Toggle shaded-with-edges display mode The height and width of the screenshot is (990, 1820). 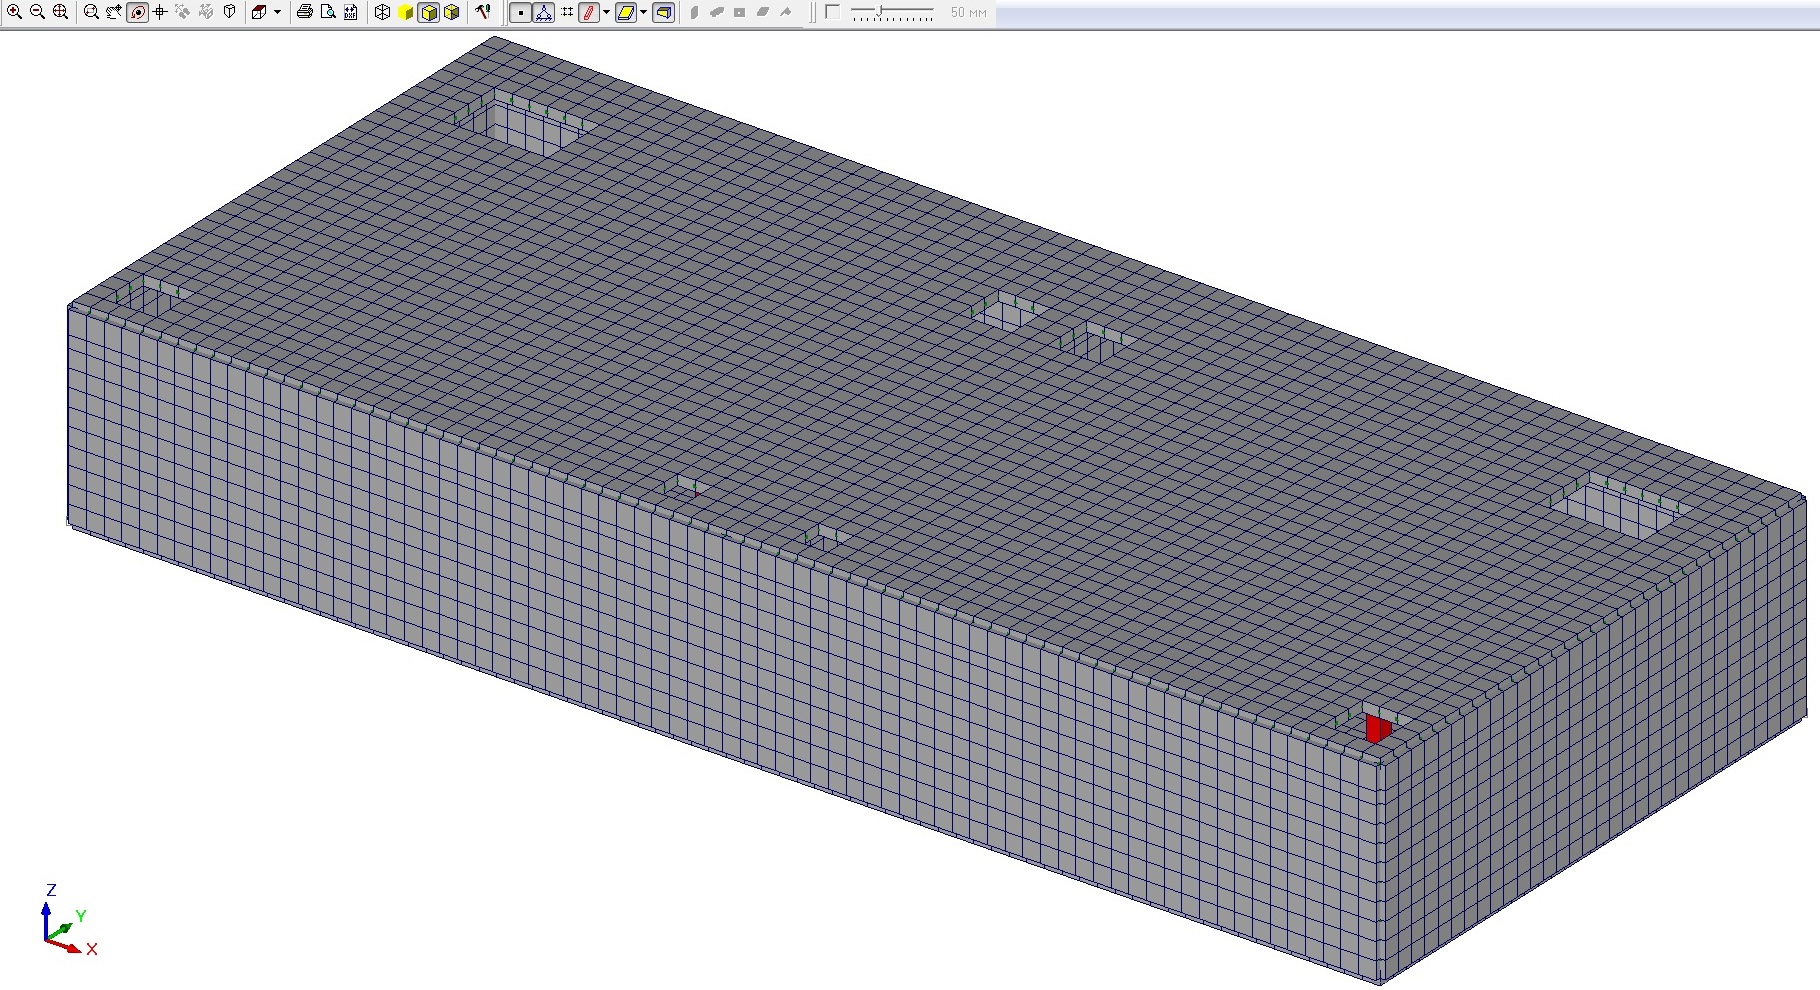(429, 12)
